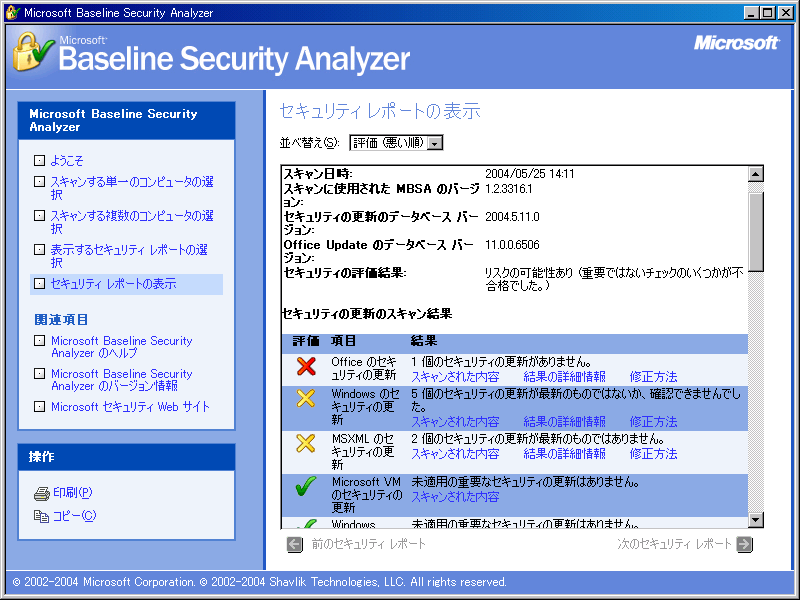This screenshot has height=600, width=800.
Task: Click the green checkmark for Microsoft VM updates
Action: click(306, 486)
